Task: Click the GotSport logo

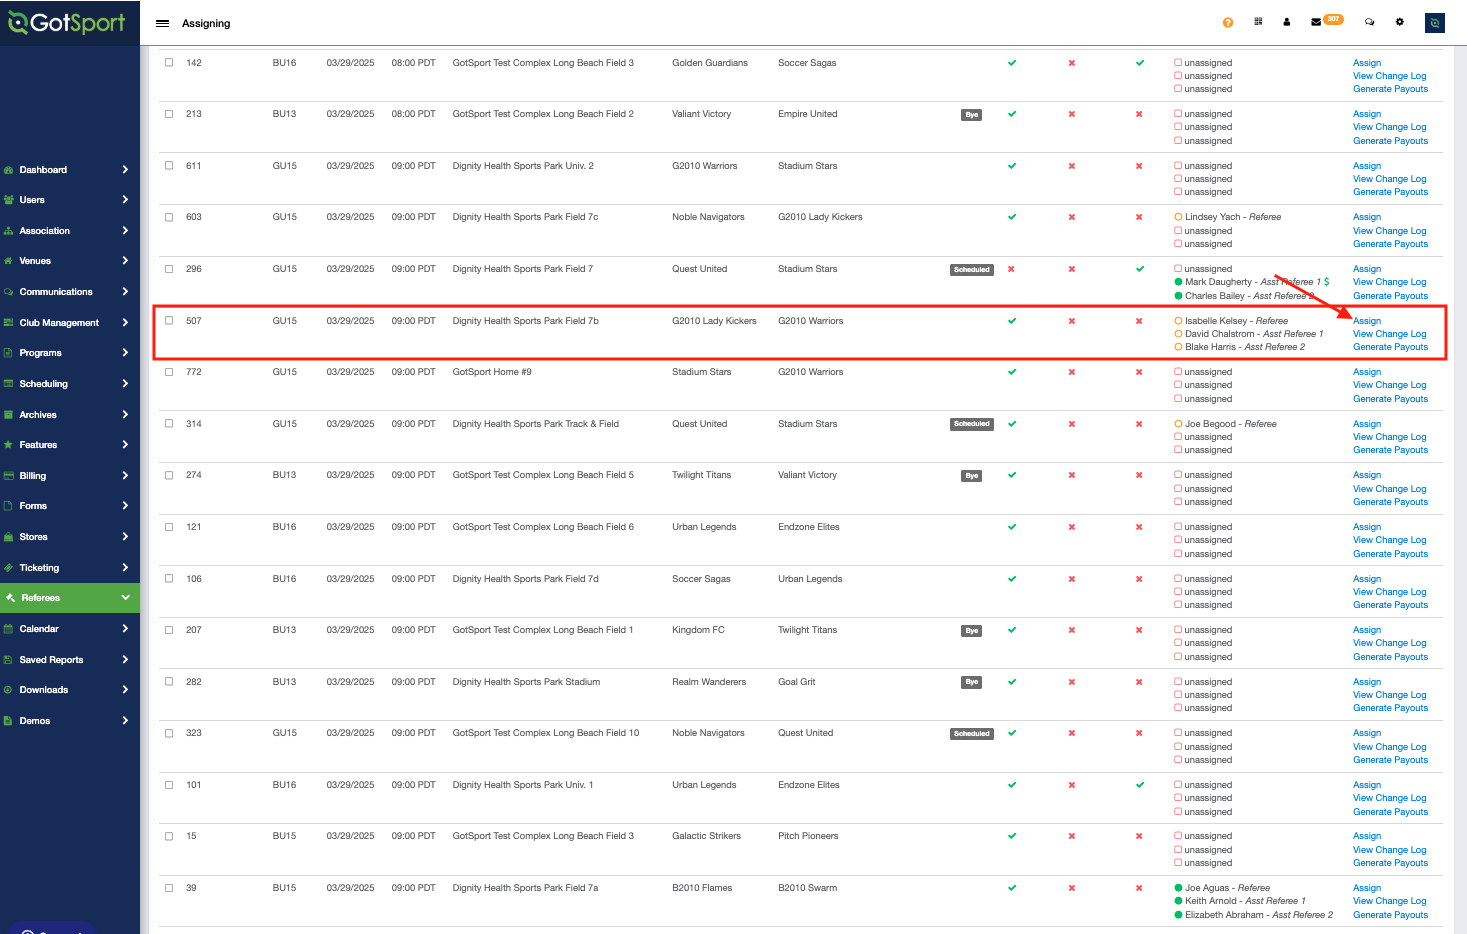Action: (x=67, y=22)
